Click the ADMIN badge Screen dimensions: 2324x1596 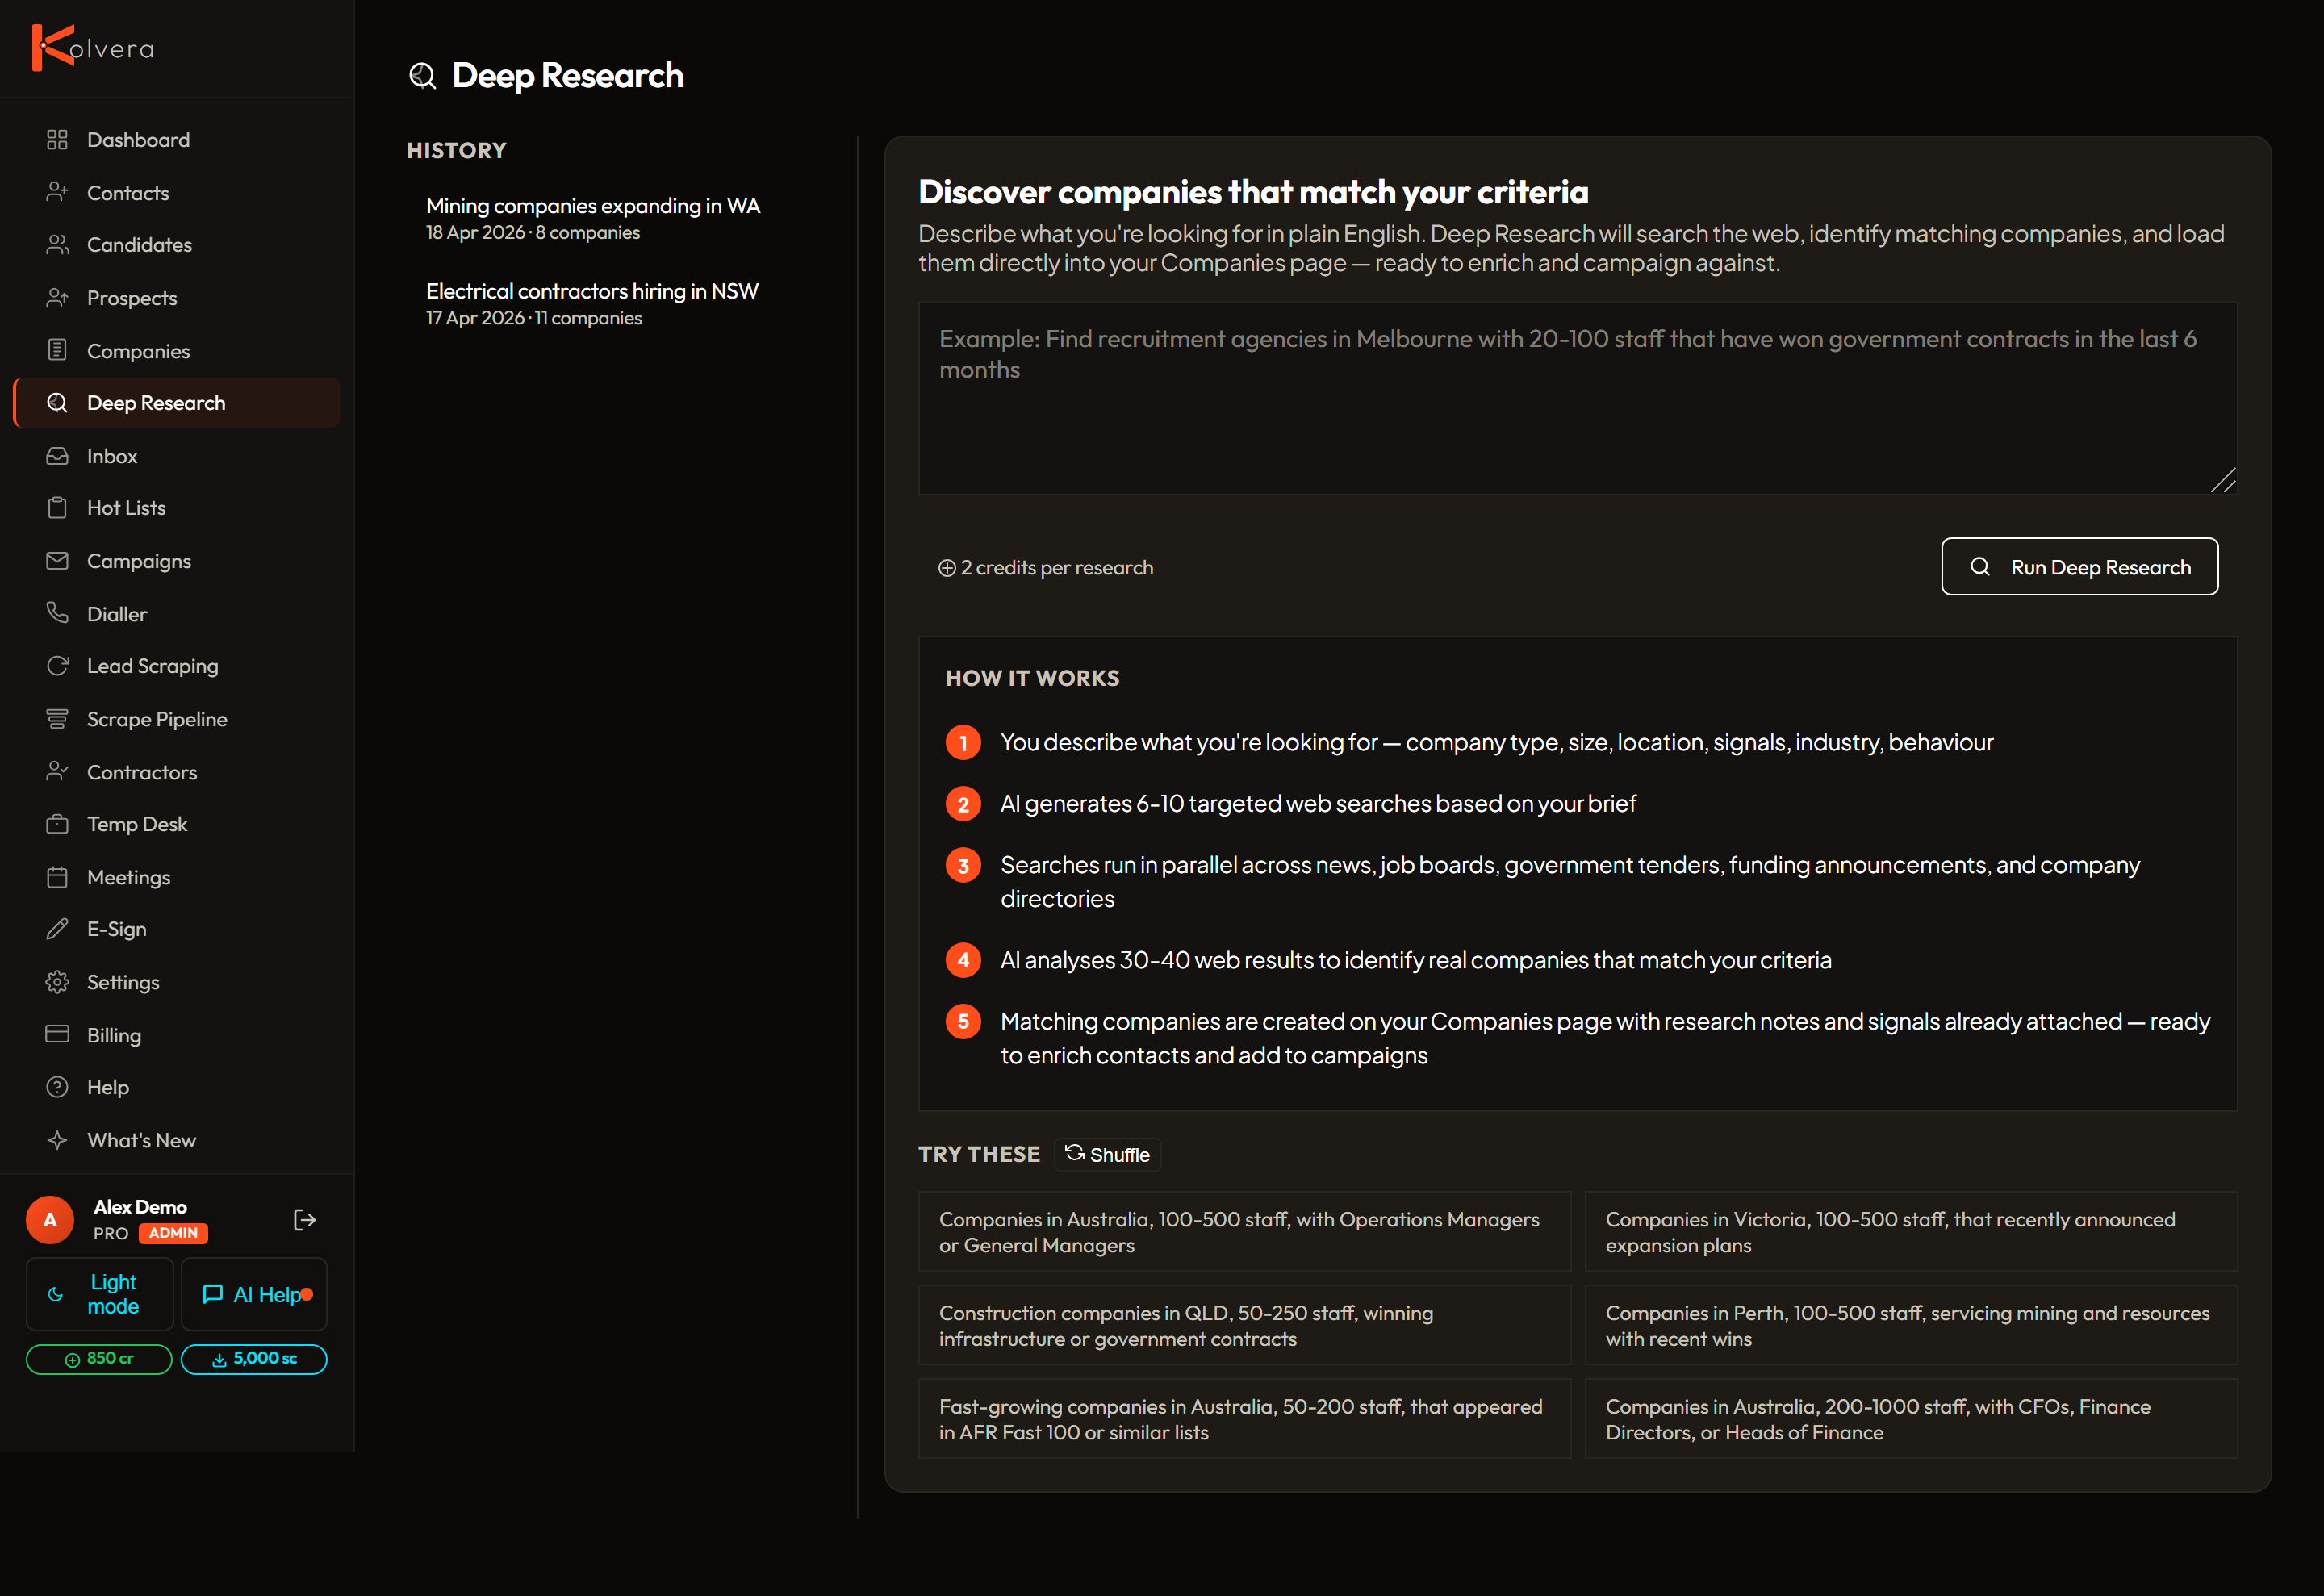coord(173,1233)
